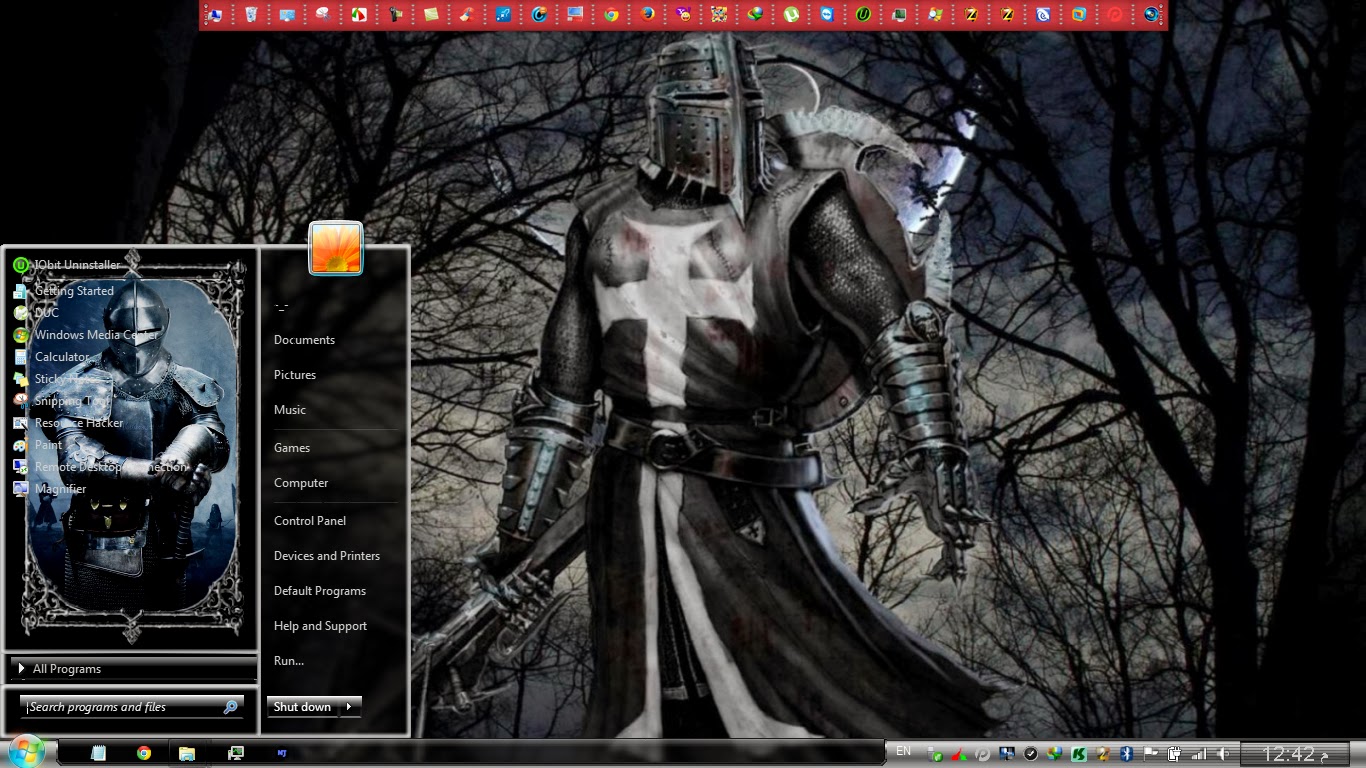Click network signal bars tray icon
Screen dimensions: 1366x768
pos(1199,753)
